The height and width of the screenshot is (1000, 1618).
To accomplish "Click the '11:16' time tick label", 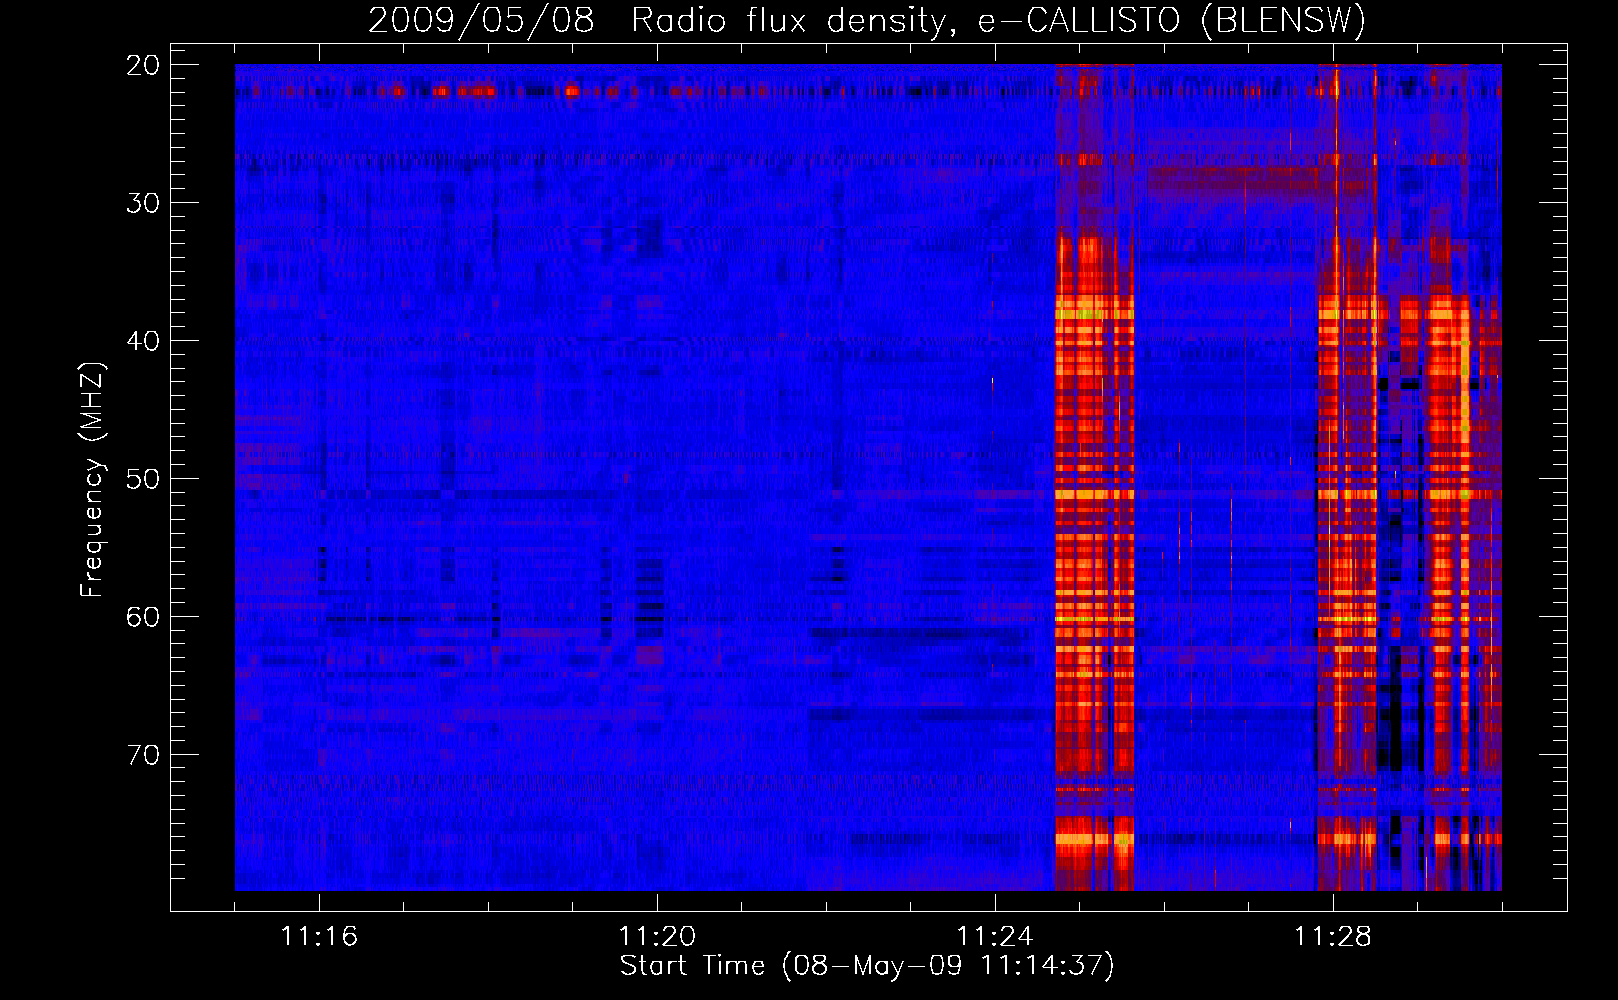I will coord(319,937).
